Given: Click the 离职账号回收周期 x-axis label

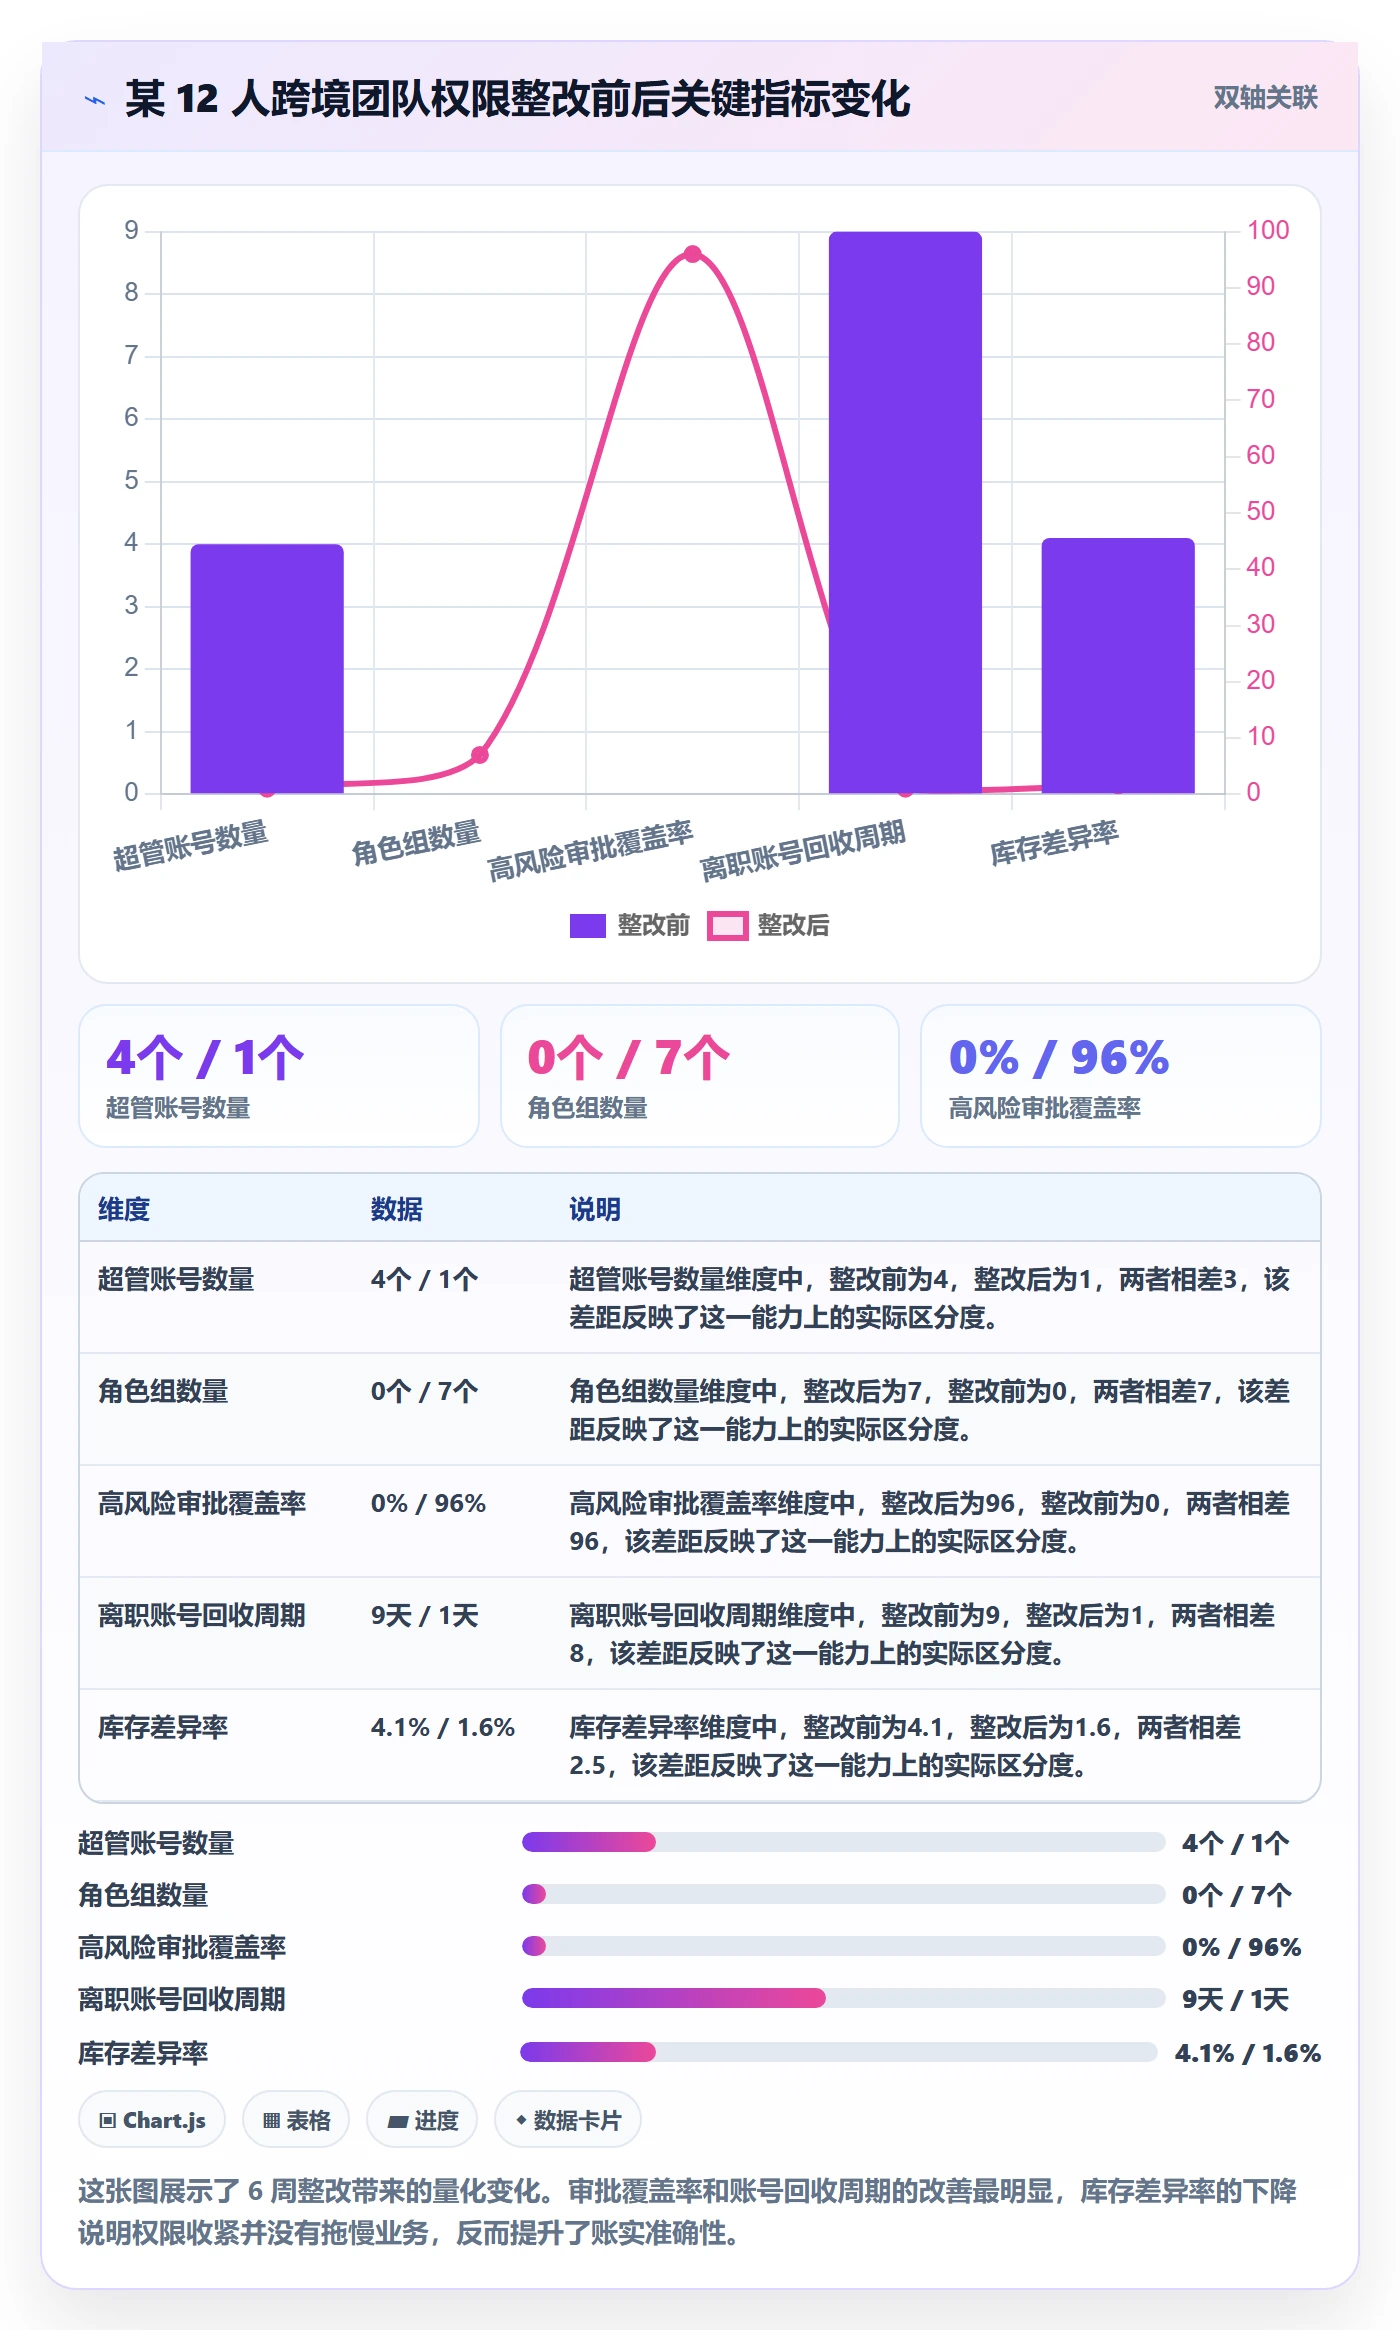Looking at the screenshot, I should coord(802,851).
